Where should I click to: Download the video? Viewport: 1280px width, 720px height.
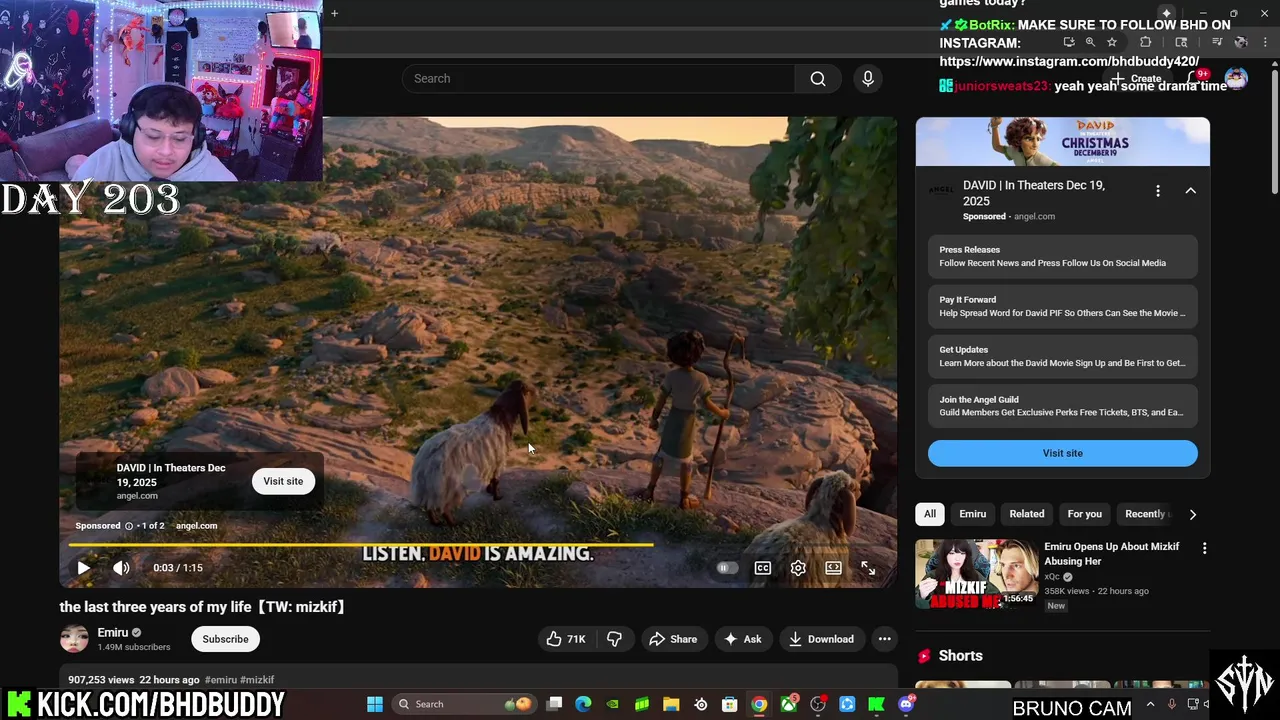click(821, 639)
